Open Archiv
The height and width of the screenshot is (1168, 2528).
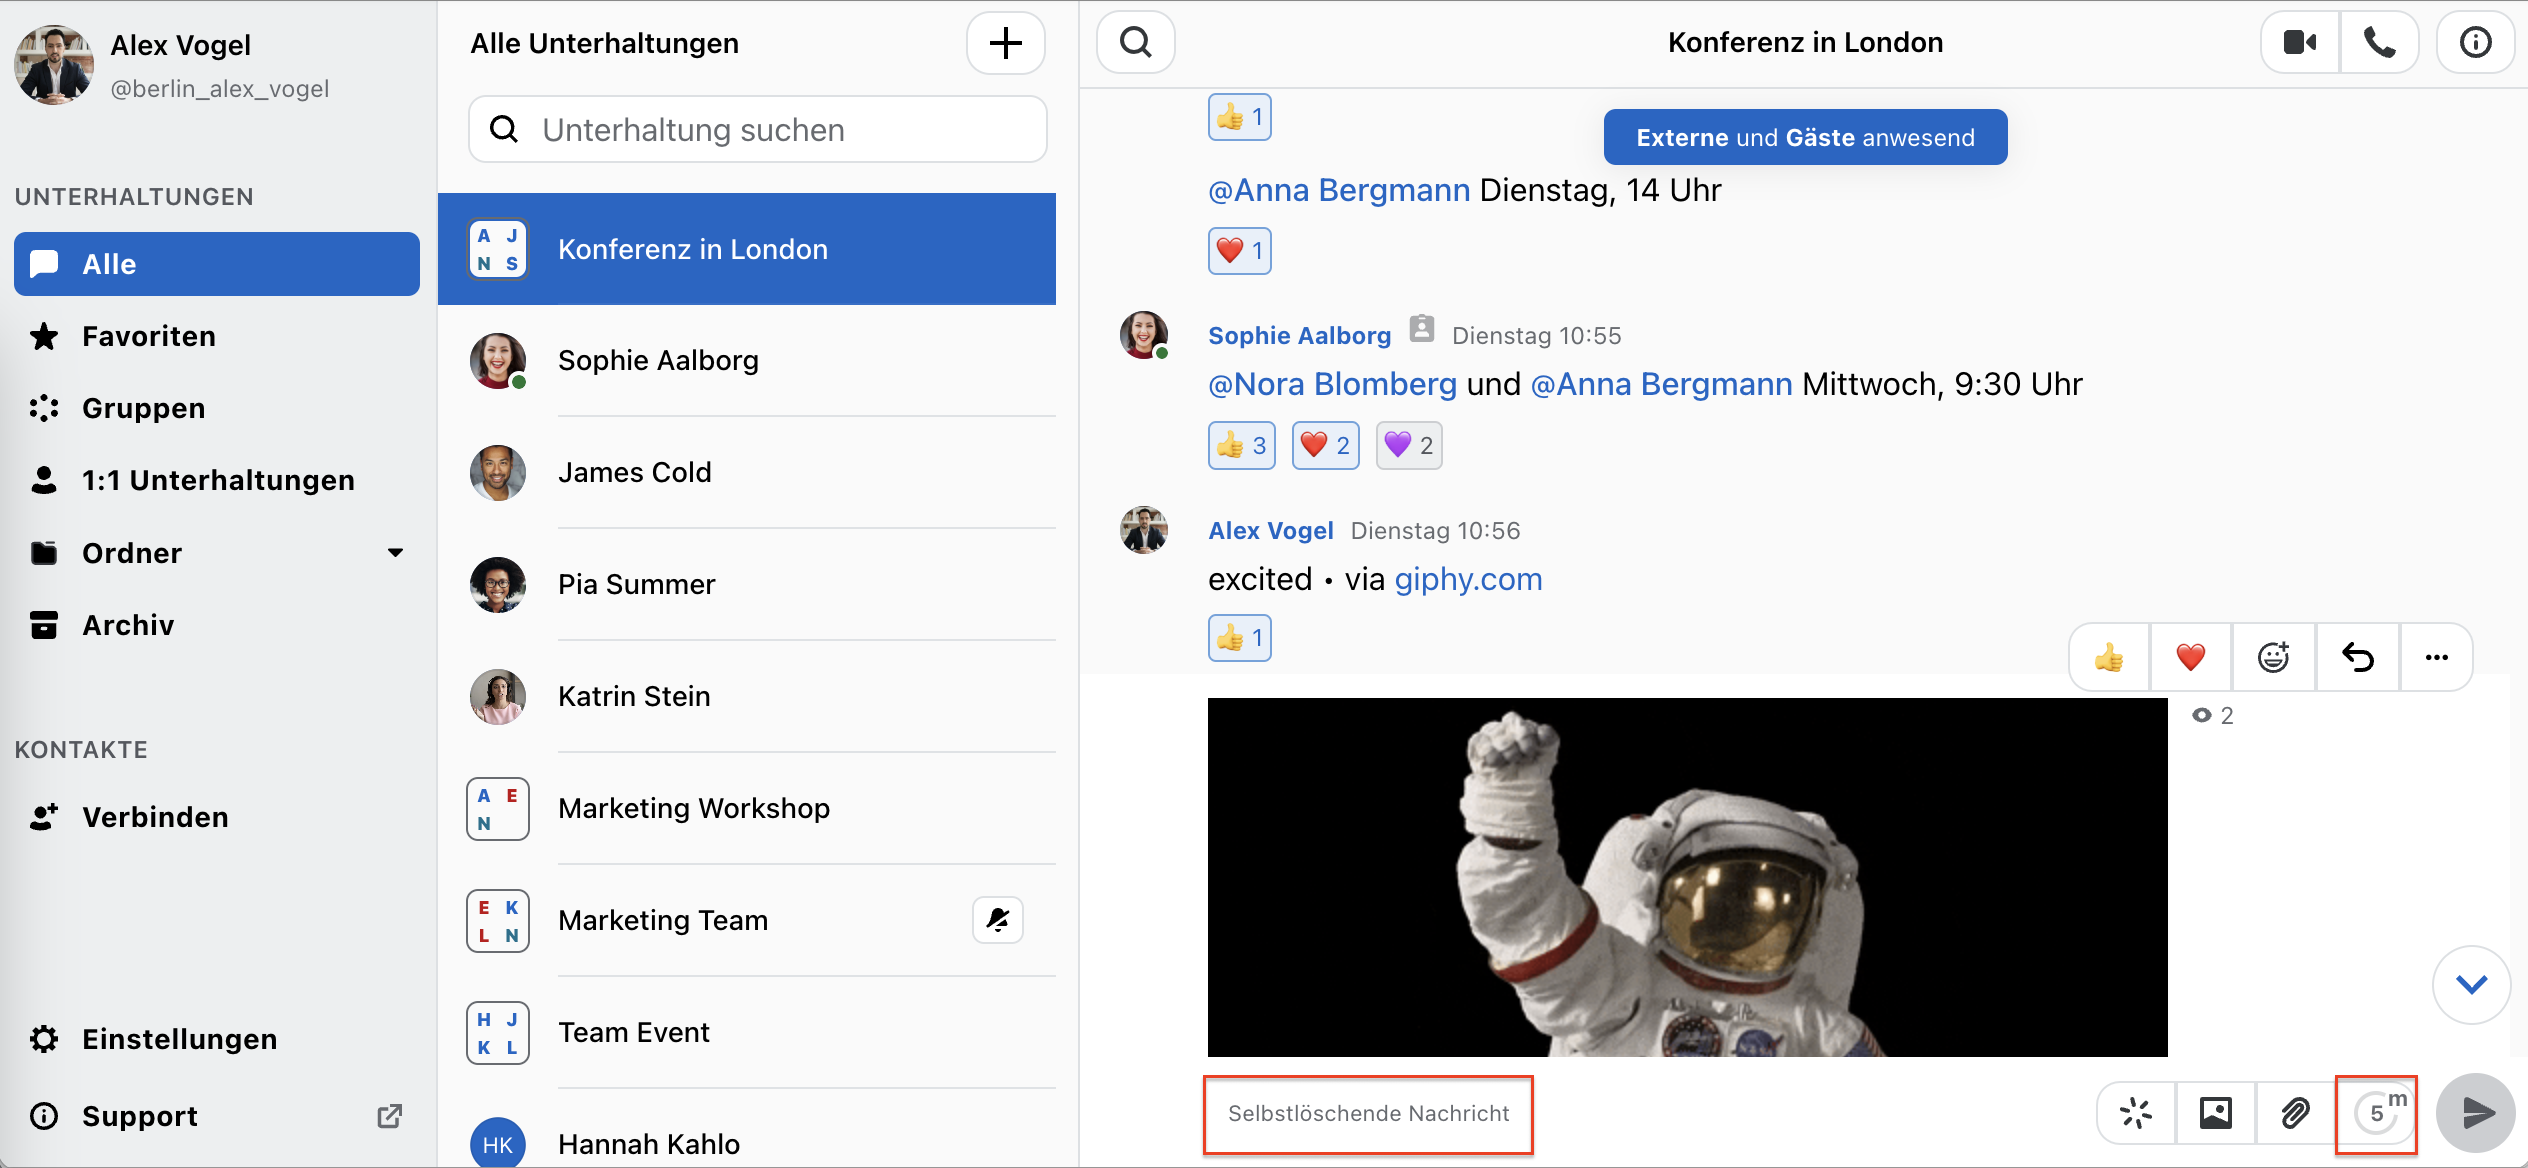point(217,625)
